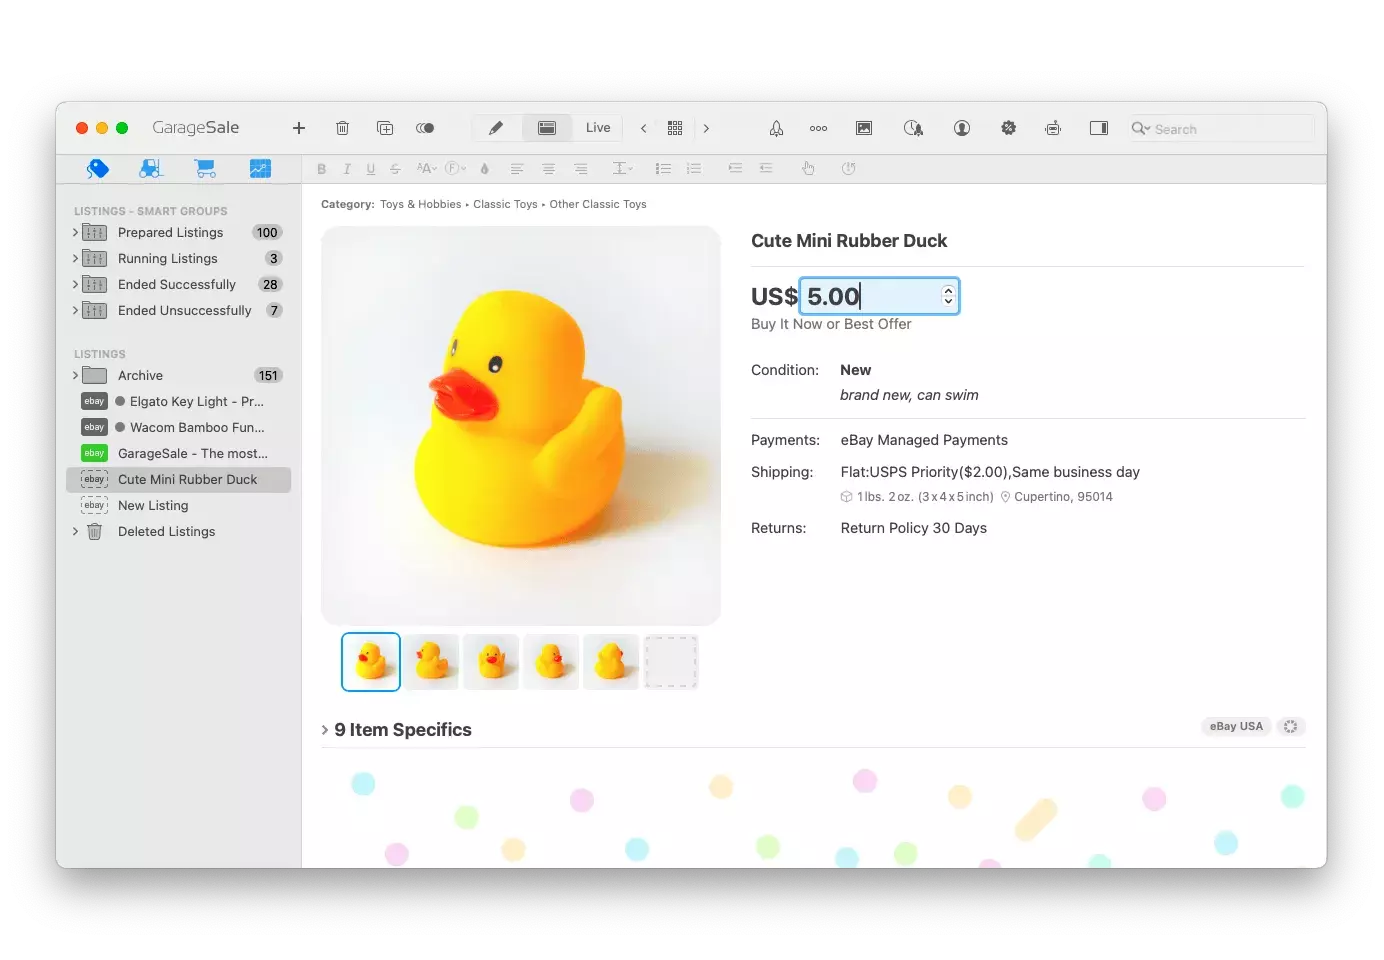Image resolution: width=1384 pixels, height=960 pixels.
Task: Switch to Live mode
Action: pyautogui.click(x=598, y=128)
